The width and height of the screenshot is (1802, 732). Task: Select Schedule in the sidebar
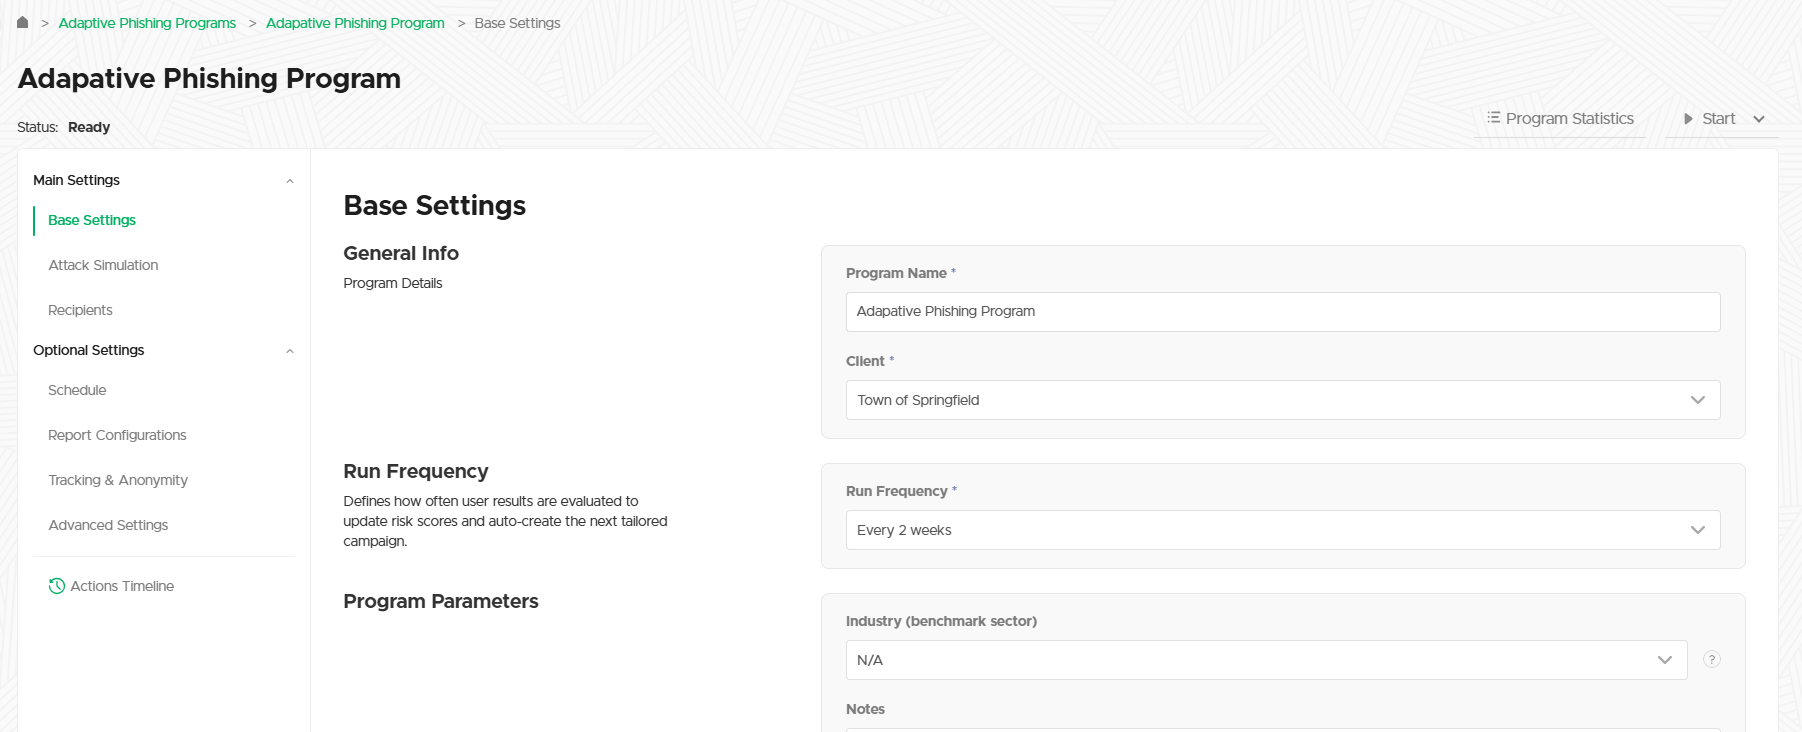[x=77, y=390]
